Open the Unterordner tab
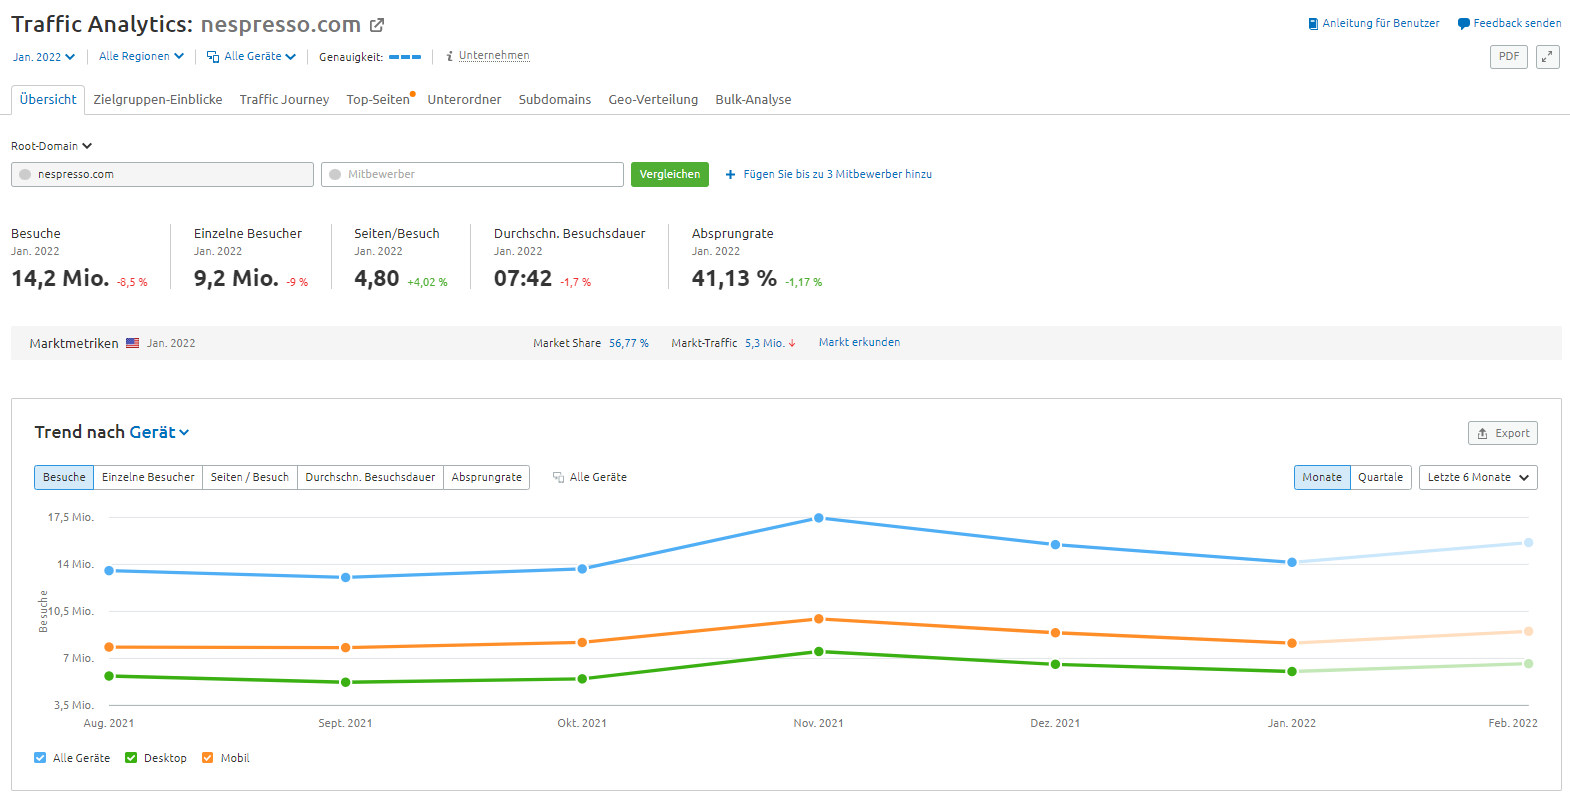The image size is (1570, 797). pos(464,99)
